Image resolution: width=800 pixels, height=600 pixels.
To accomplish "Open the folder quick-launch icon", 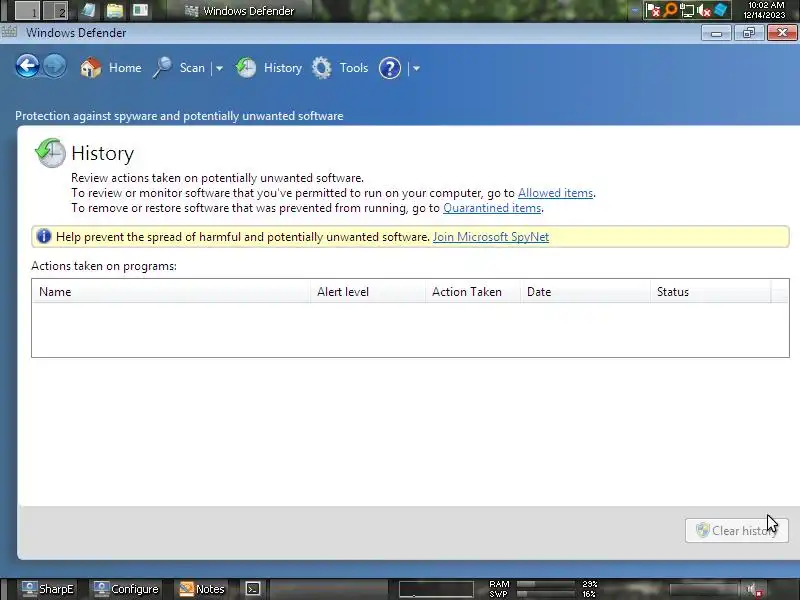I will 115,10.
